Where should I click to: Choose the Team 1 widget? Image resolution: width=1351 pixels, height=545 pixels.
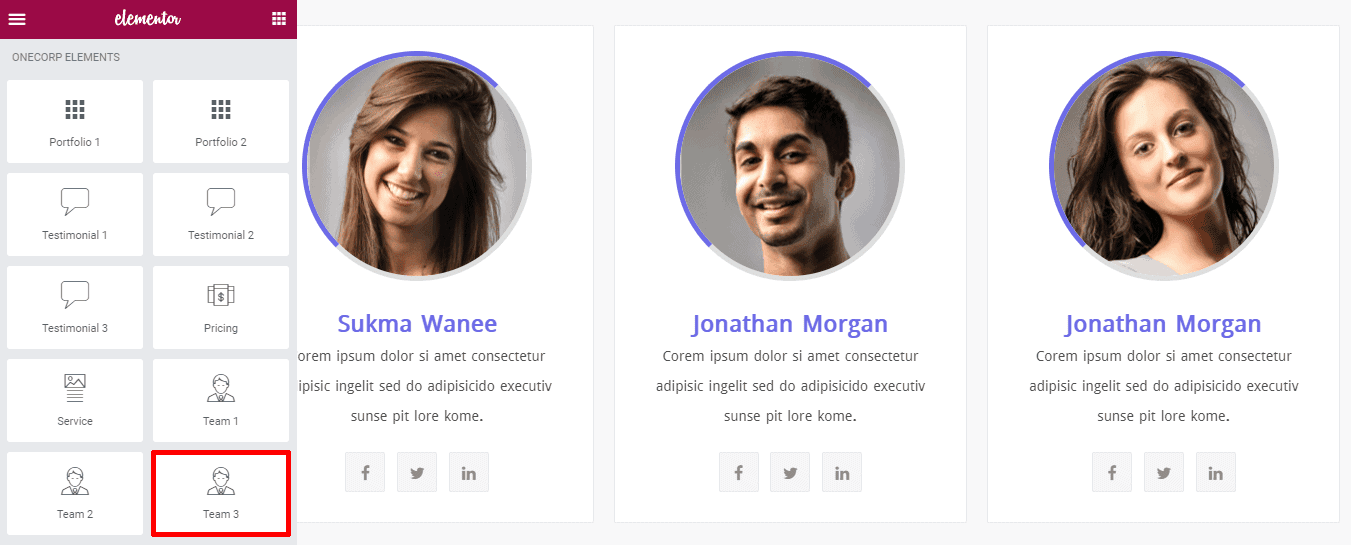point(221,400)
